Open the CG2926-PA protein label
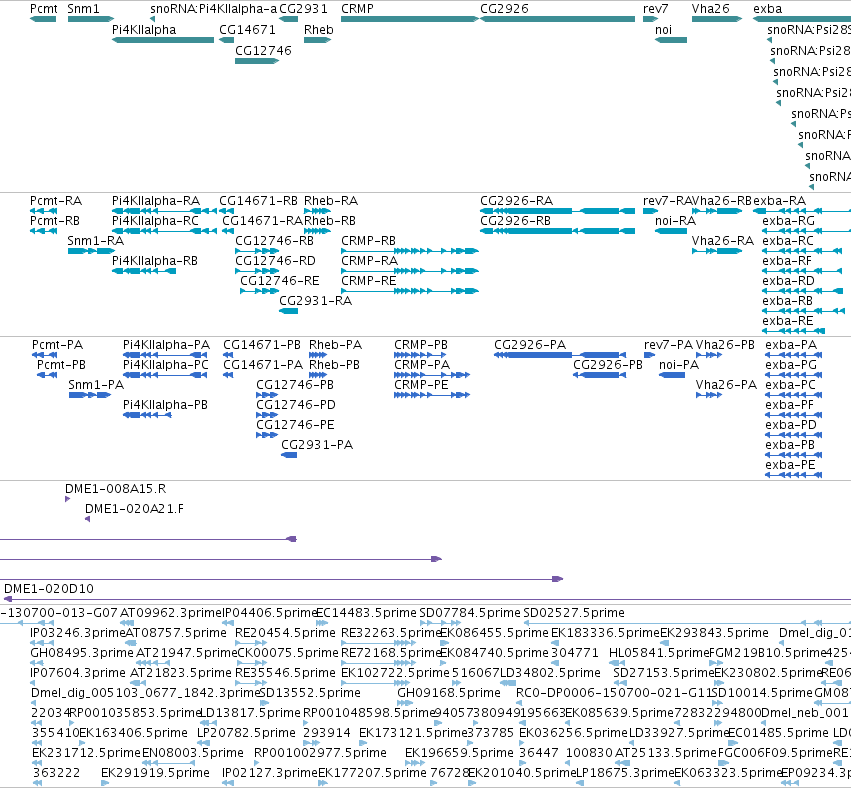The image size is (851, 788). 530,345
